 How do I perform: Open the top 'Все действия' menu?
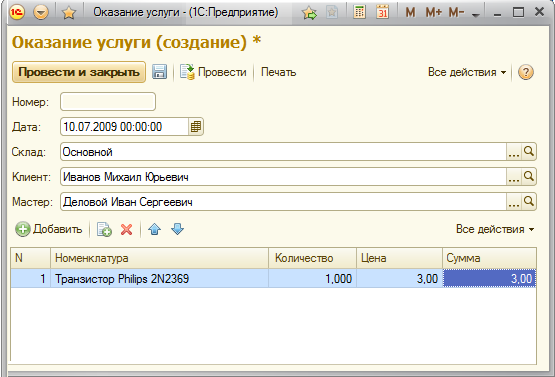[x=467, y=72]
